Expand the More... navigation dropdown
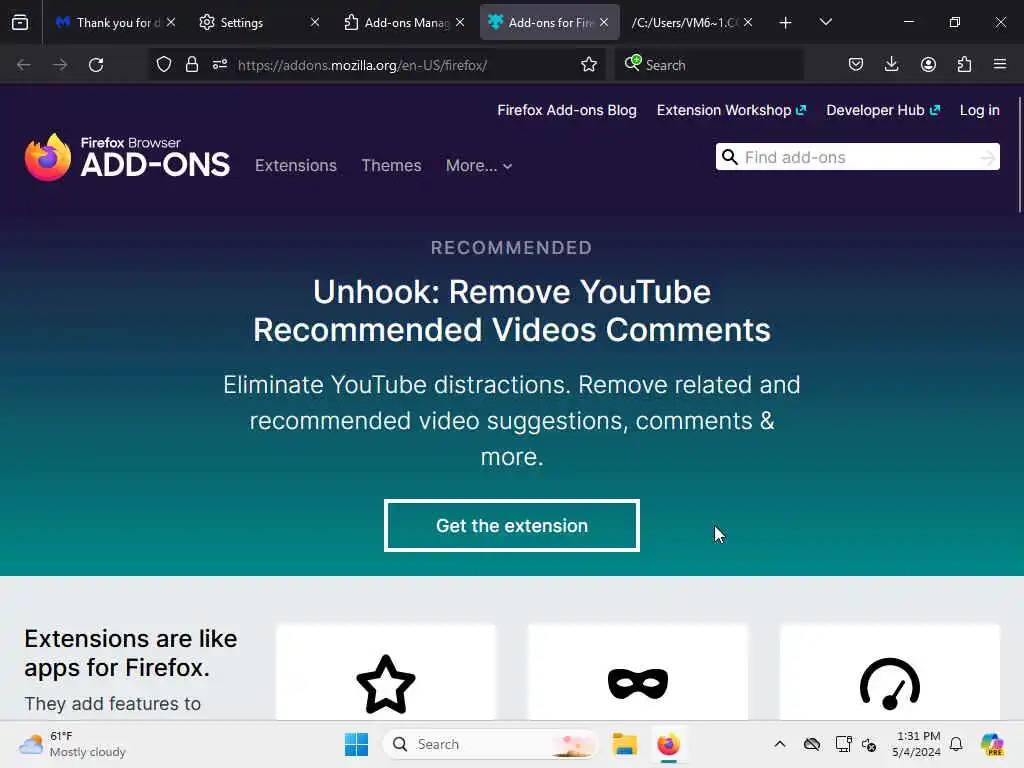 coord(479,165)
